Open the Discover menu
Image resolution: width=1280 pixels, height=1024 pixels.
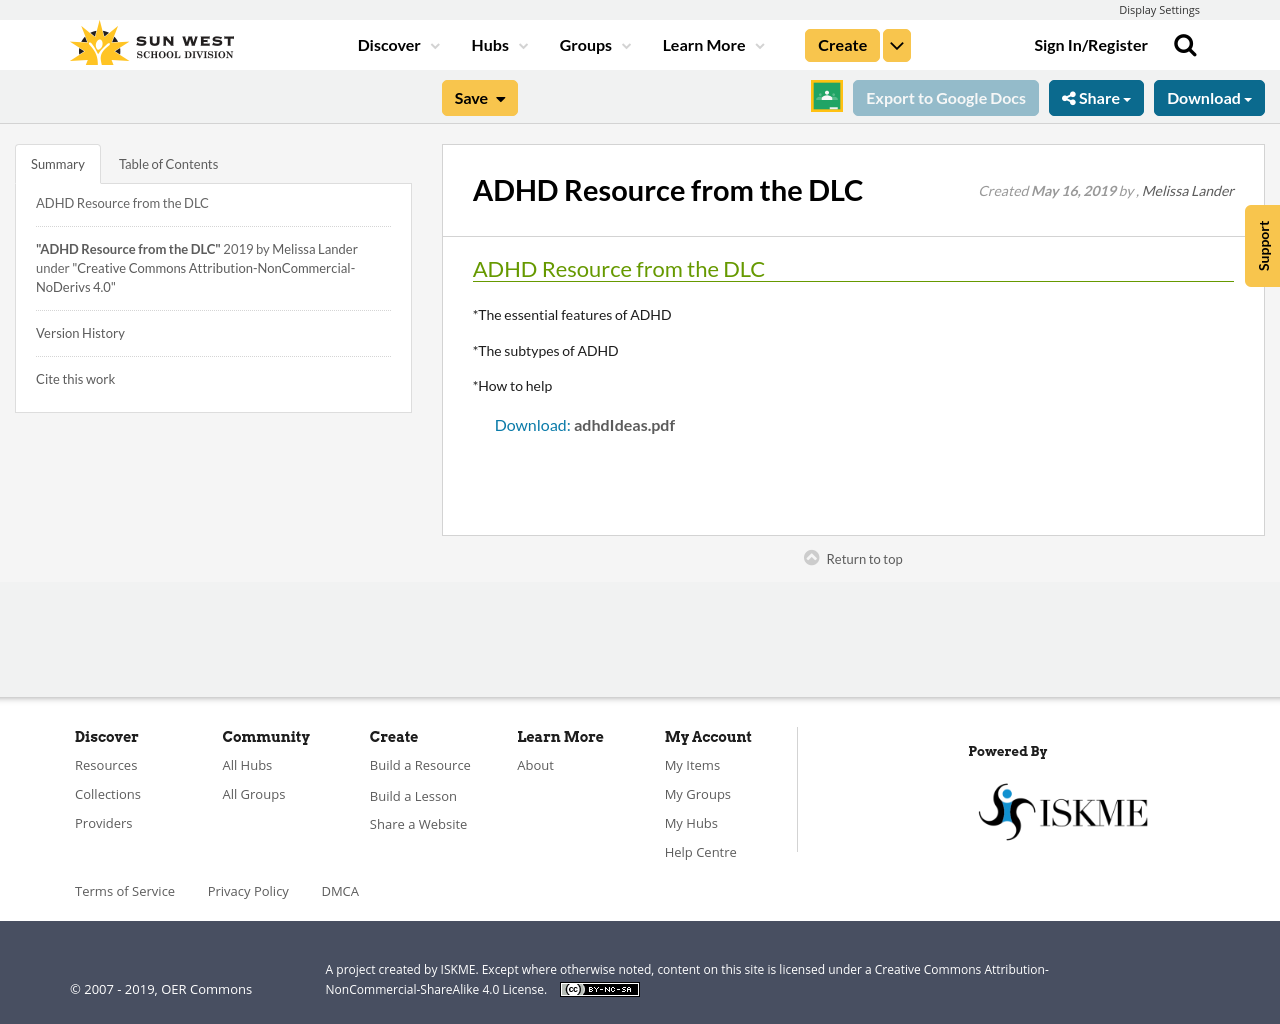389,43
